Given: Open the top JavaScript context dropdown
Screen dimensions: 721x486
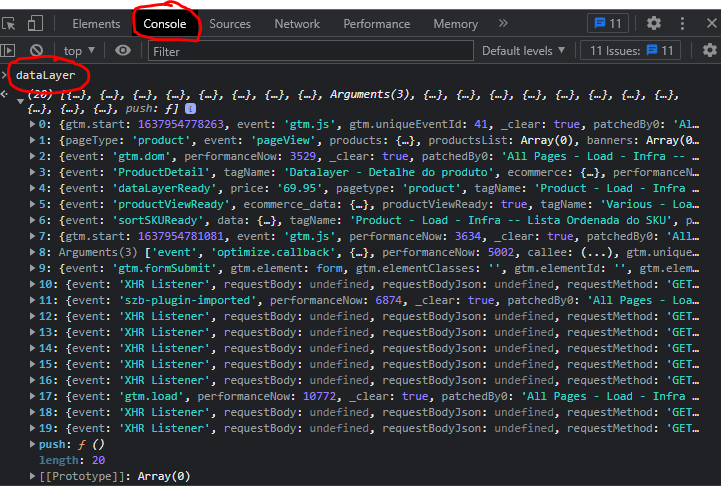Looking at the screenshot, I should [x=79, y=51].
